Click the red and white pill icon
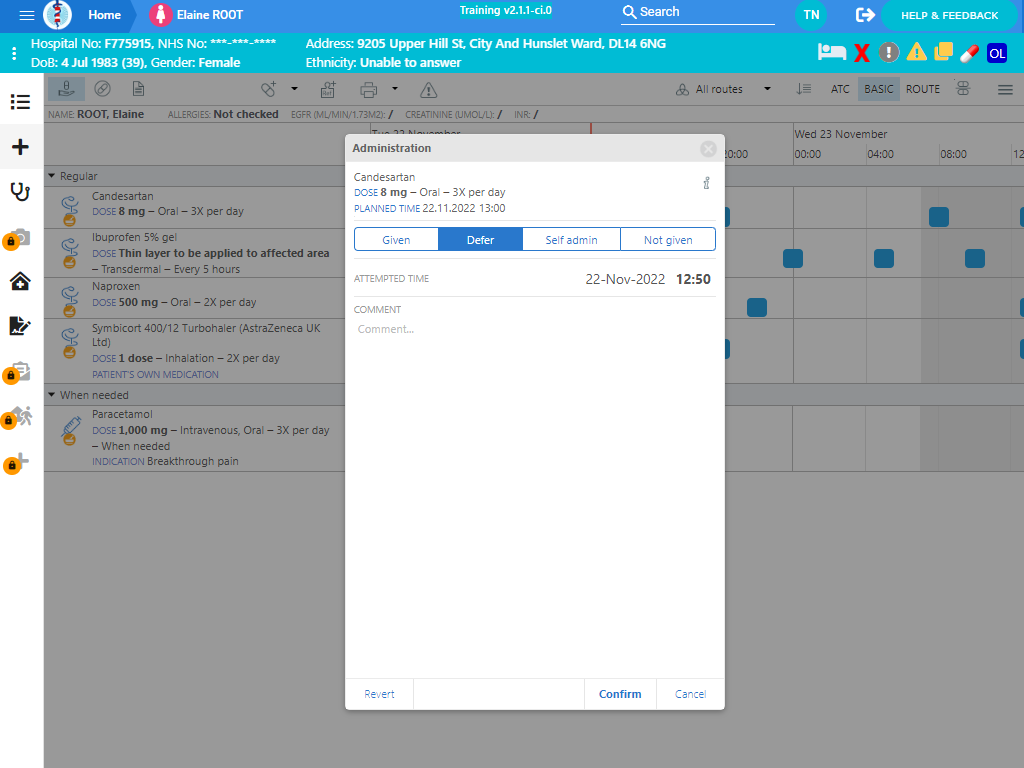This screenshot has height=768, width=1024. (x=969, y=53)
